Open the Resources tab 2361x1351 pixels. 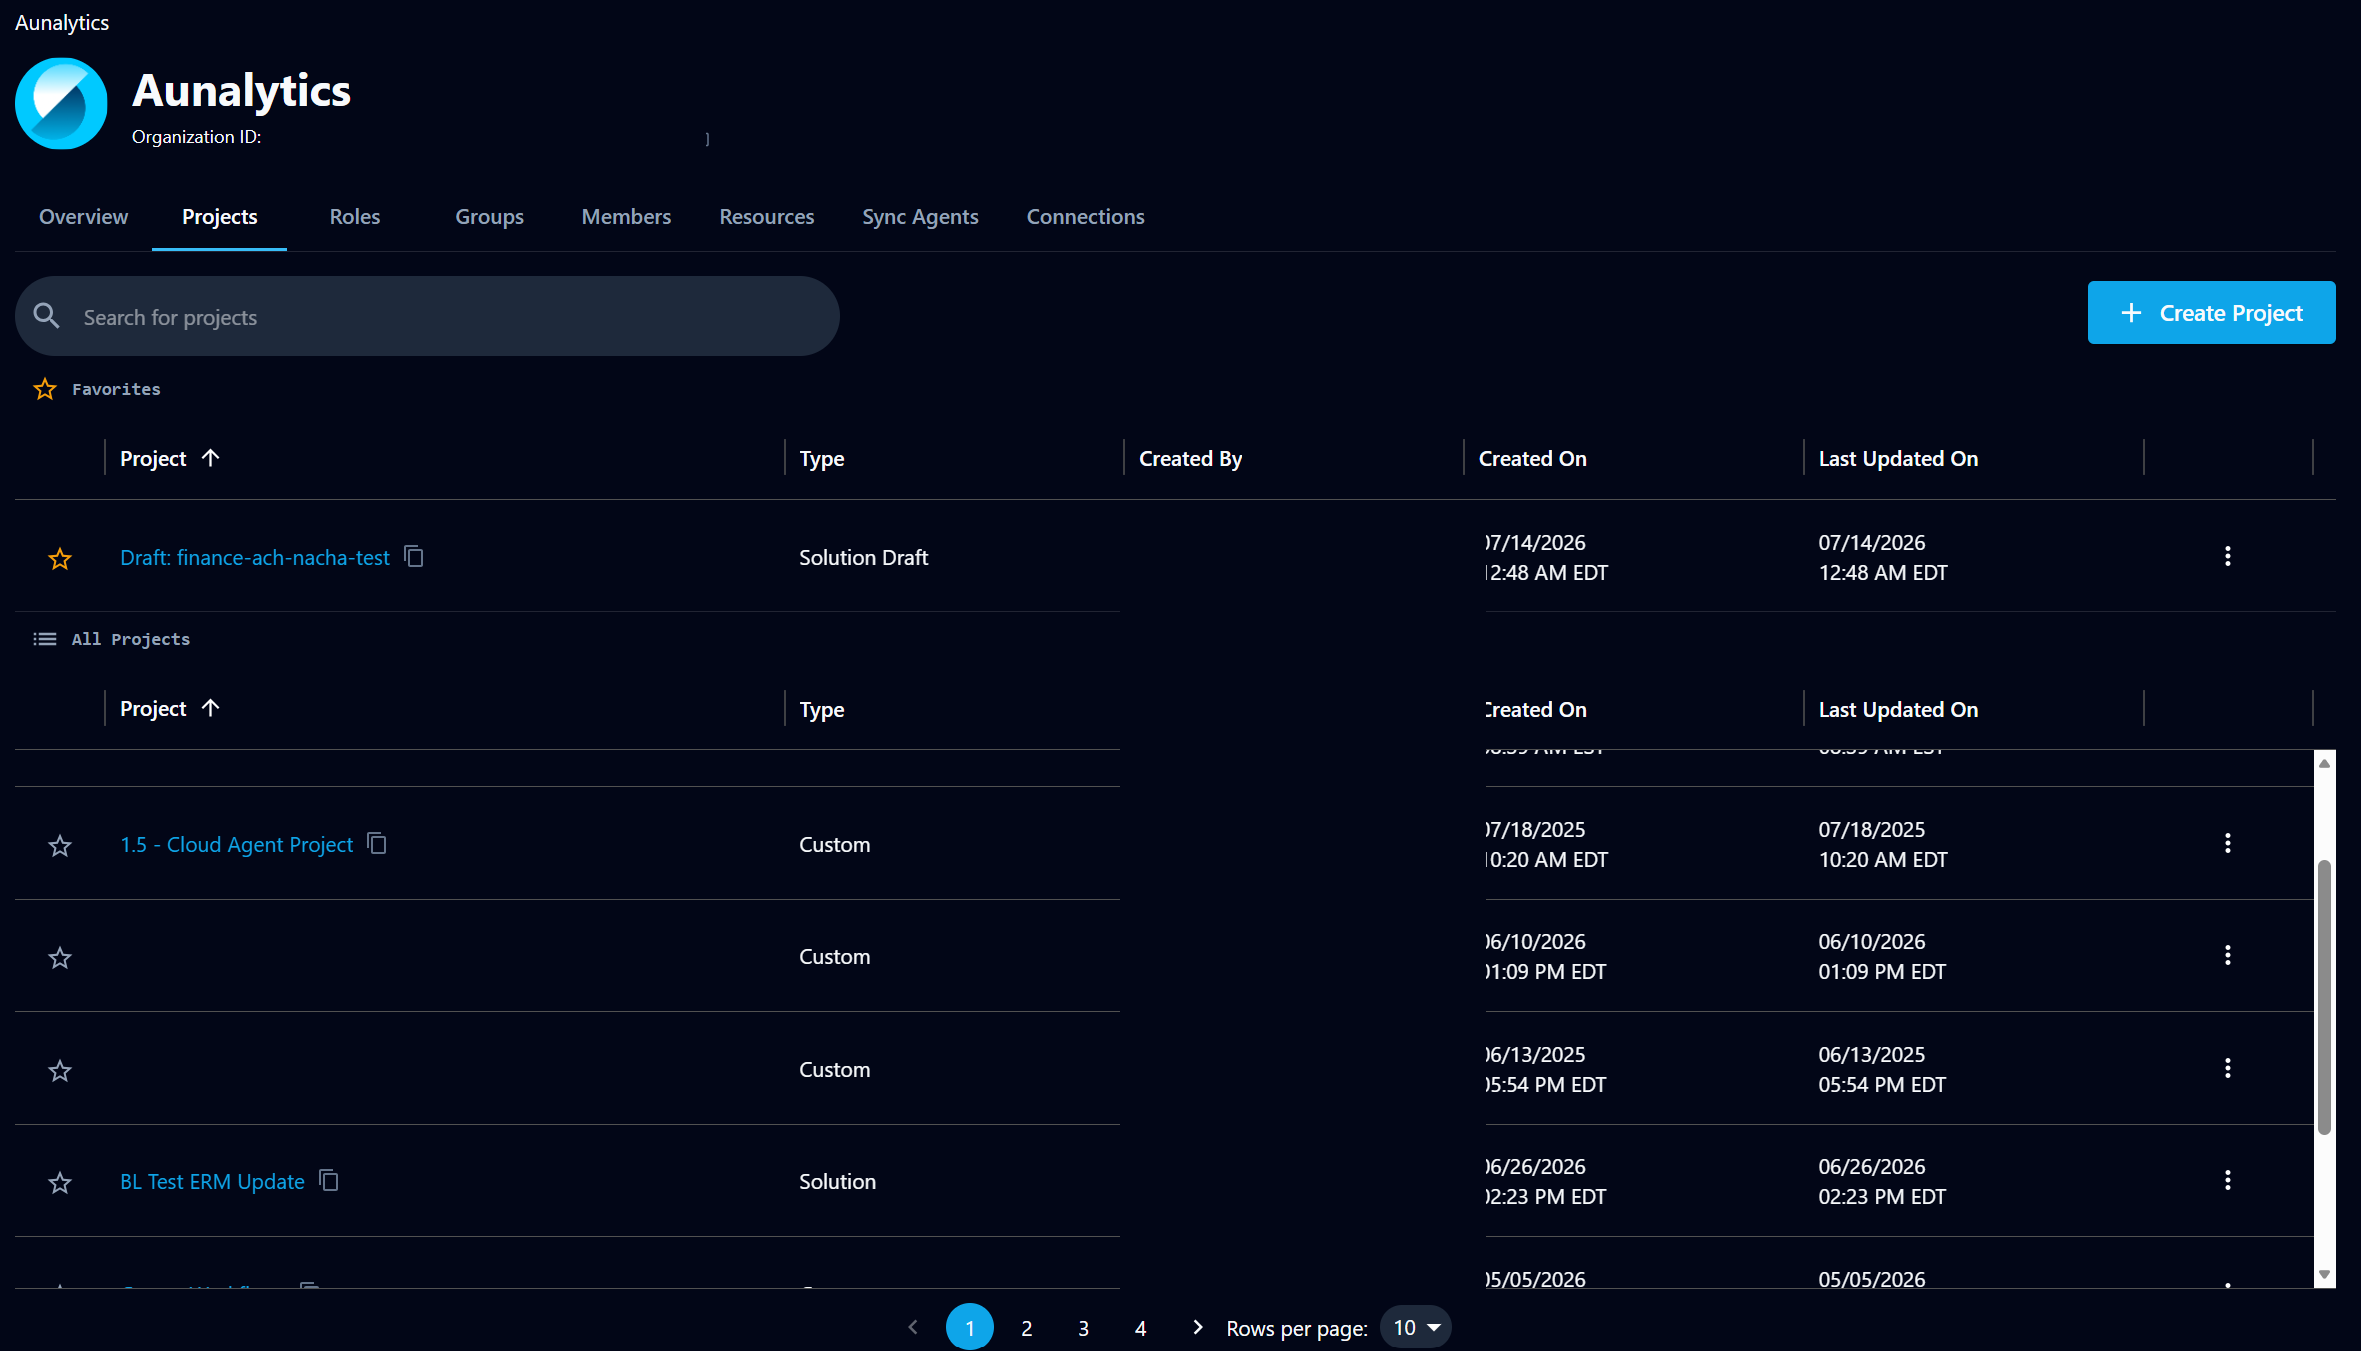click(x=767, y=216)
